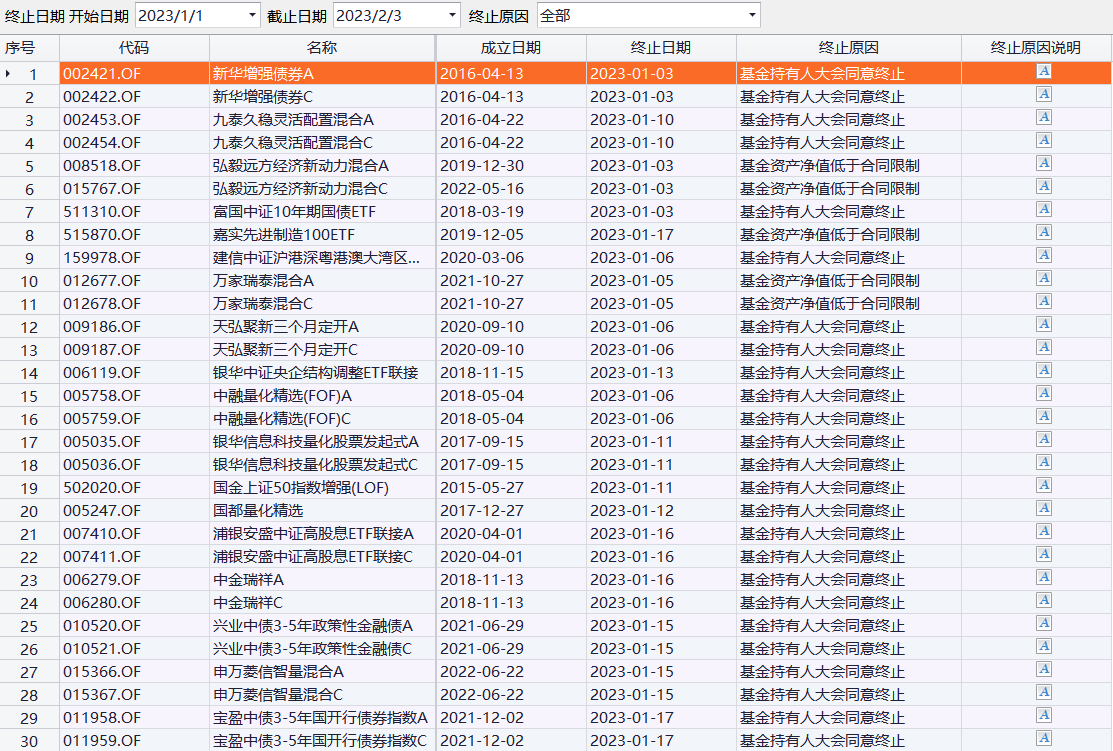Select fund code 012677.OF
The width and height of the screenshot is (1113, 751).
tap(102, 280)
